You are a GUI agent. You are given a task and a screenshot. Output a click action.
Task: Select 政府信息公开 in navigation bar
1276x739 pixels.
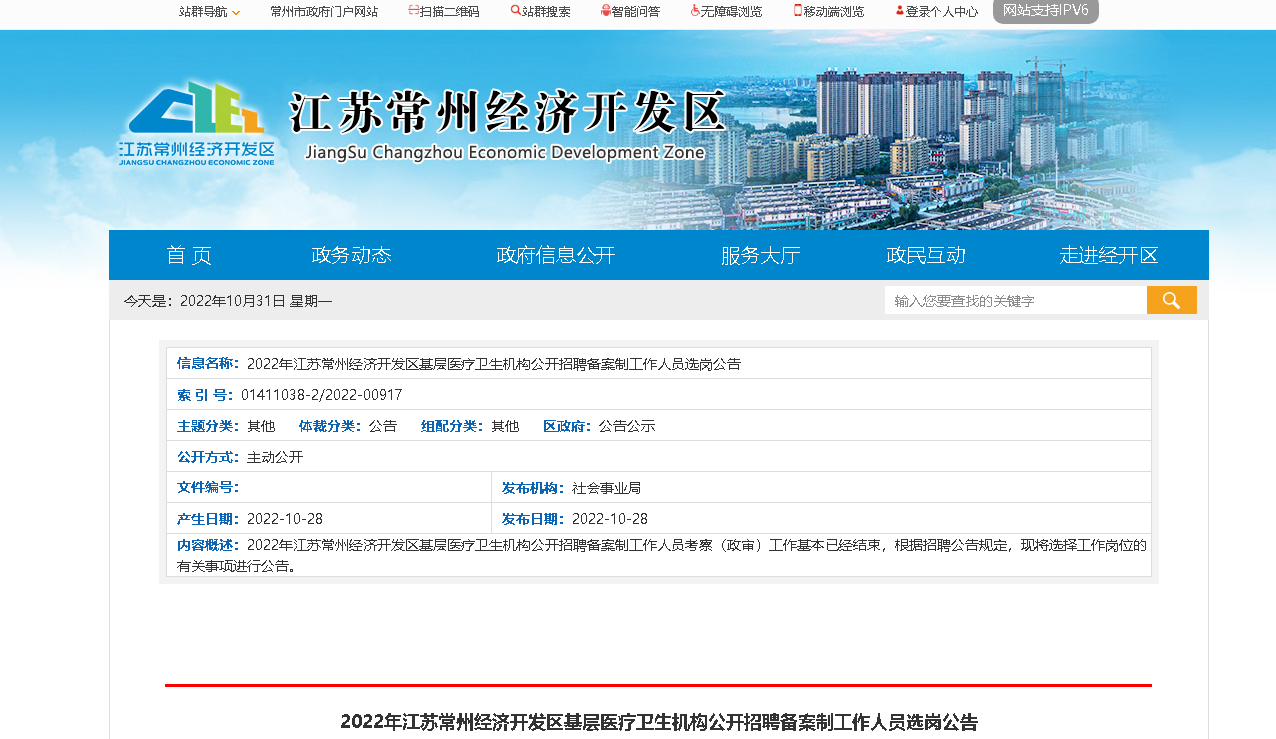555,255
